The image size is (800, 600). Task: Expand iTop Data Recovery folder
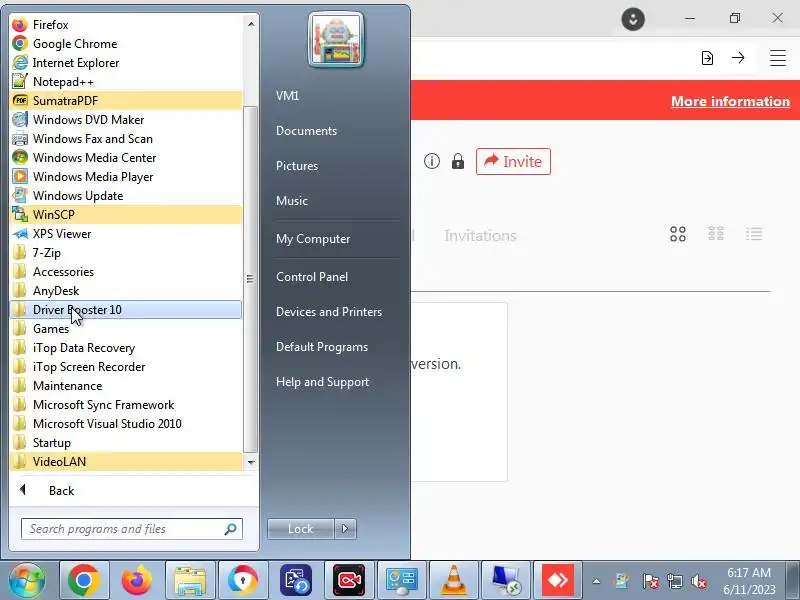click(126, 347)
